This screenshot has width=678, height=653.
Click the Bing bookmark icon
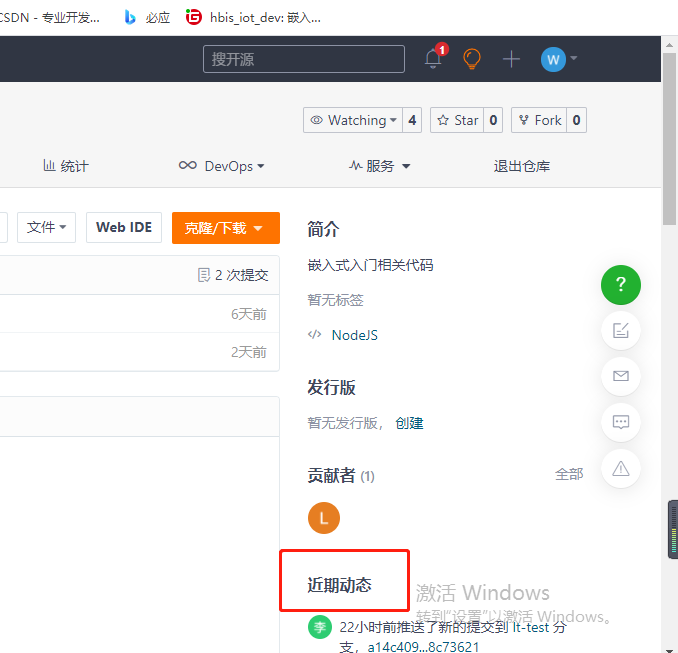(x=130, y=17)
